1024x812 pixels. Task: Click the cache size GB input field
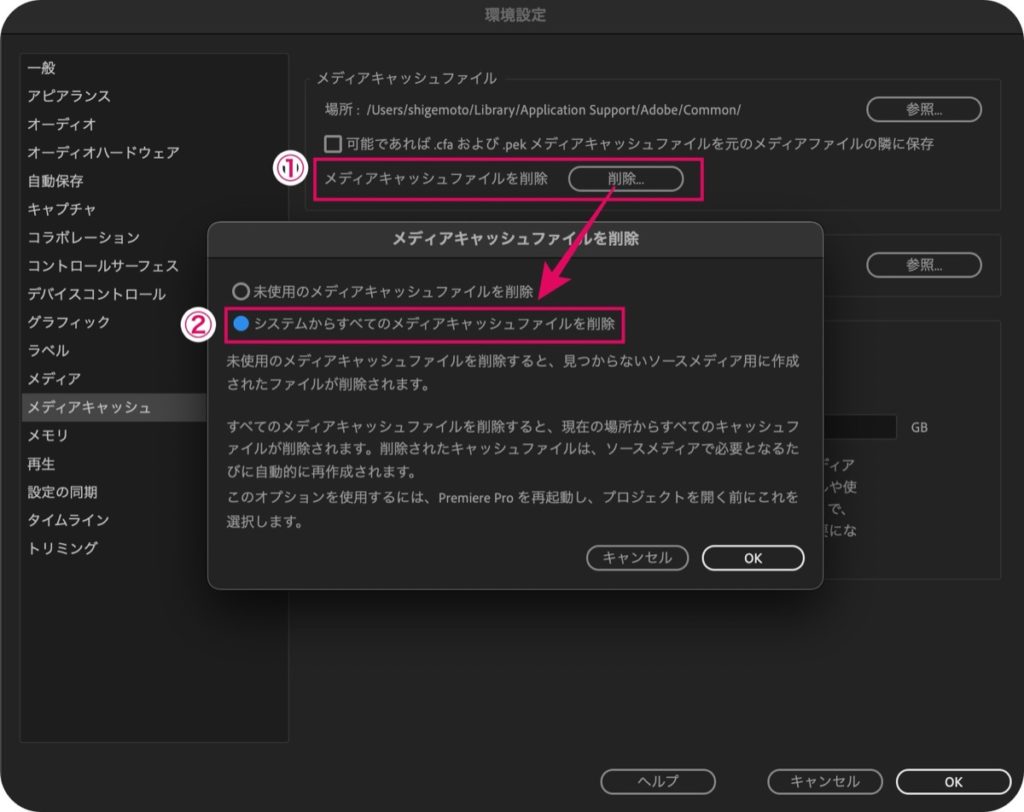click(860, 427)
